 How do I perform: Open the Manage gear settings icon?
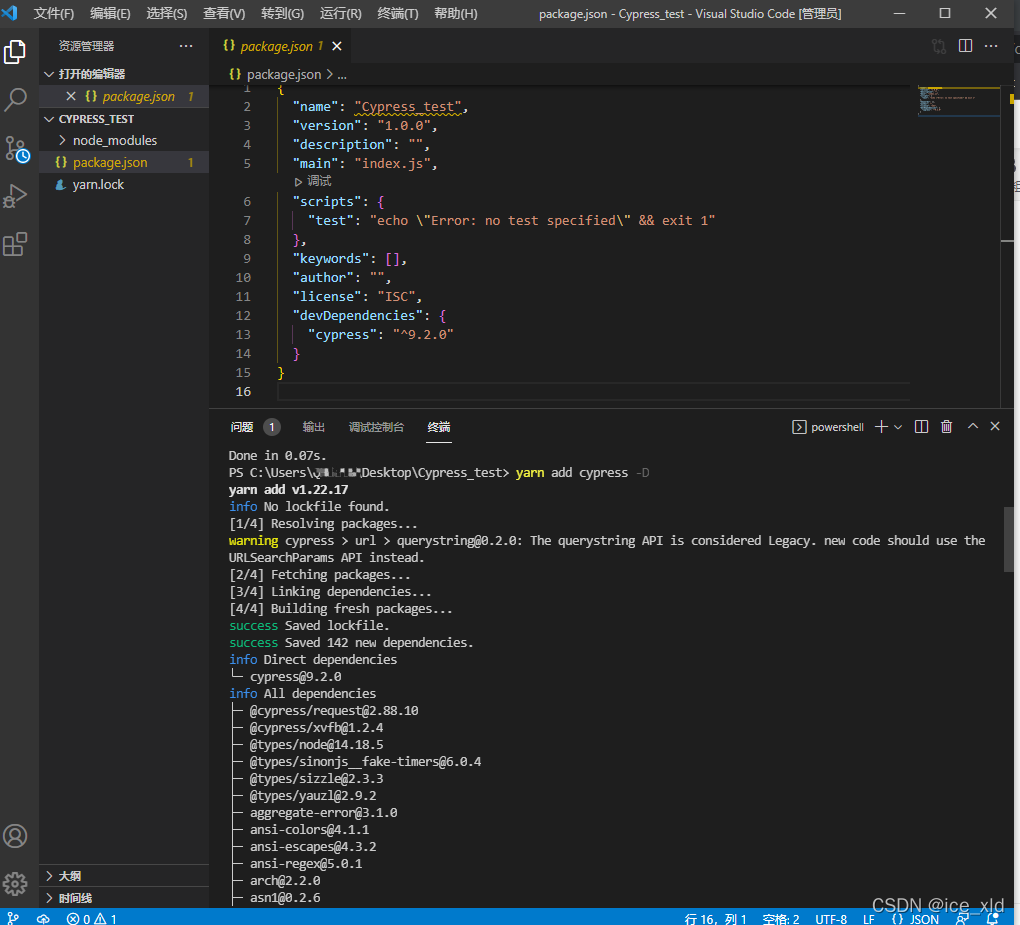point(16,883)
